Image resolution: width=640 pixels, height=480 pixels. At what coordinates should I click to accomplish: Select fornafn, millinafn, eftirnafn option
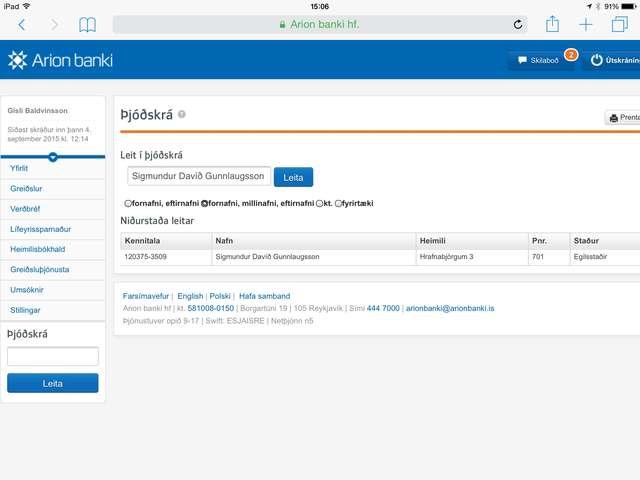(x=204, y=203)
